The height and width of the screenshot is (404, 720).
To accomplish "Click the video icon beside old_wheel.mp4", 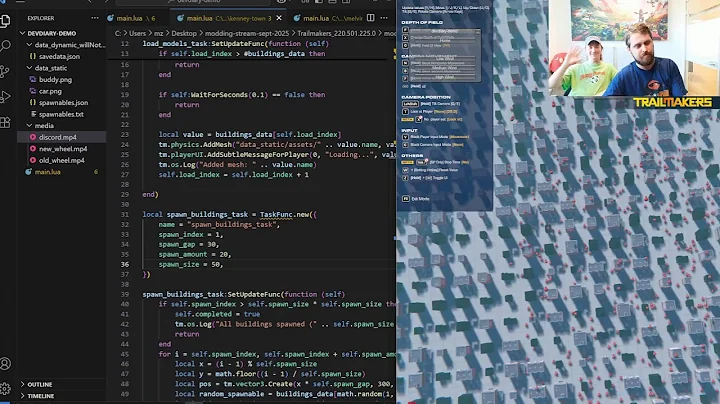I will (33, 160).
